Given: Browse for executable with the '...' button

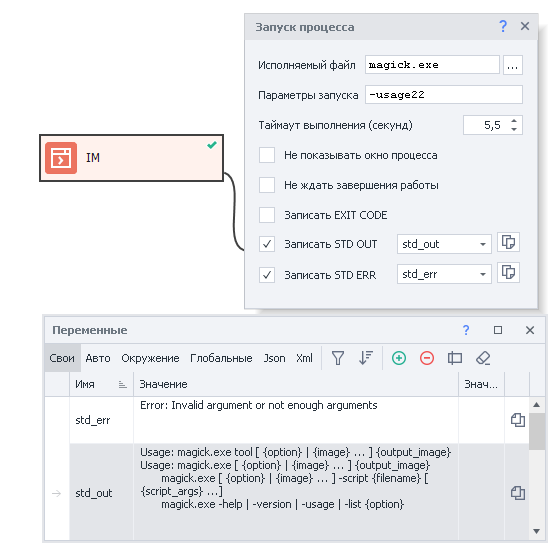Looking at the screenshot, I should (513, 65).
